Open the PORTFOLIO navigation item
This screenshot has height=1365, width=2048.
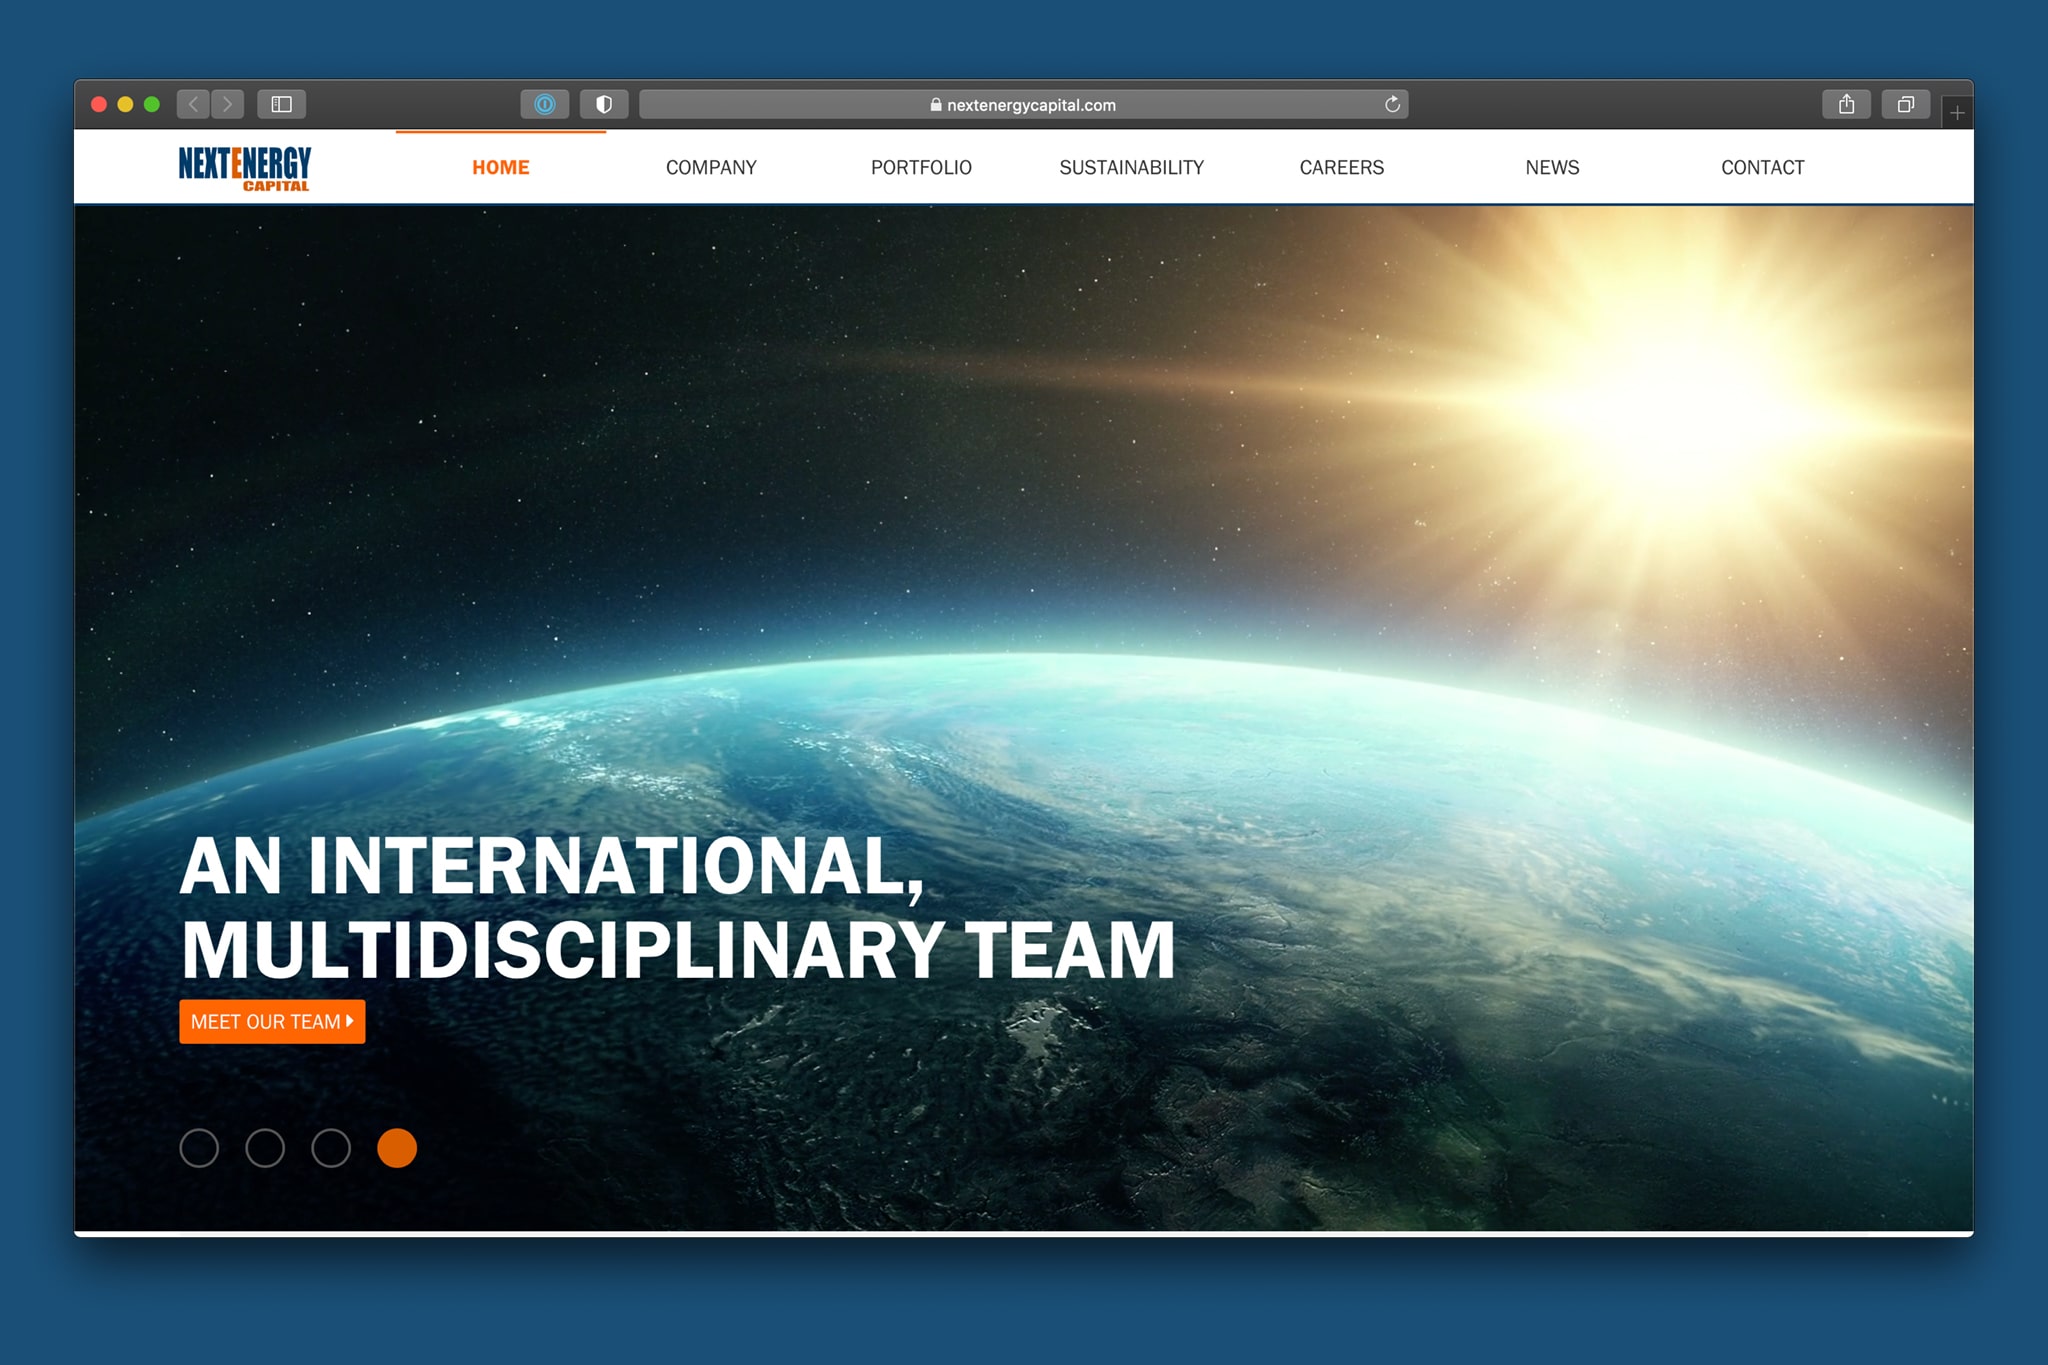point(921,167)
